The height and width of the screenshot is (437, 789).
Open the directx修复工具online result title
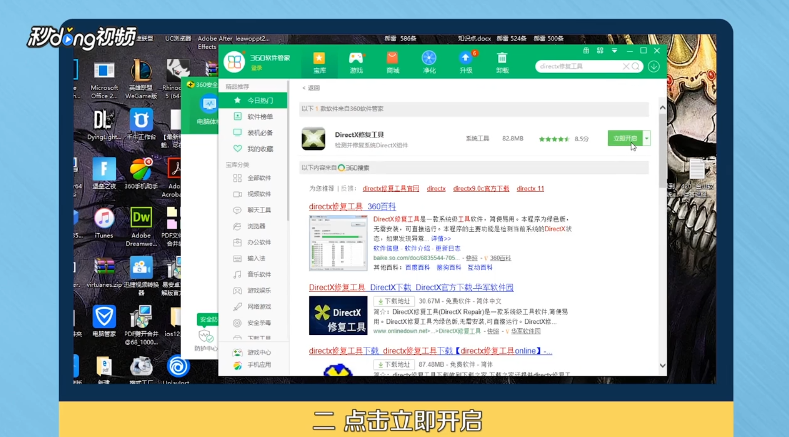click(430, 351)
